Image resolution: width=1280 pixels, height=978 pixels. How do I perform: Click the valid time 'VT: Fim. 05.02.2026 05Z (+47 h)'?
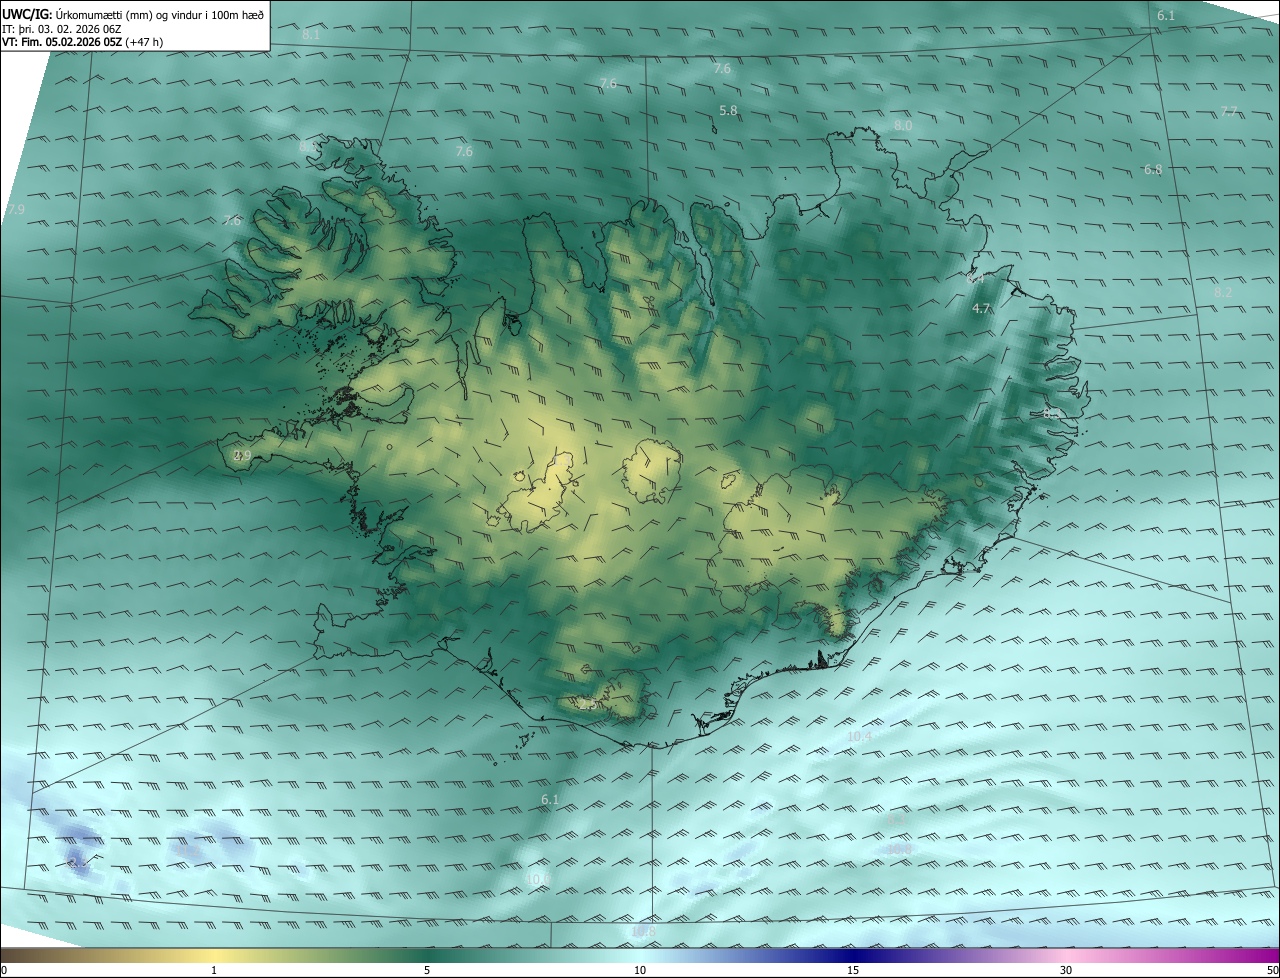[82, 42]
